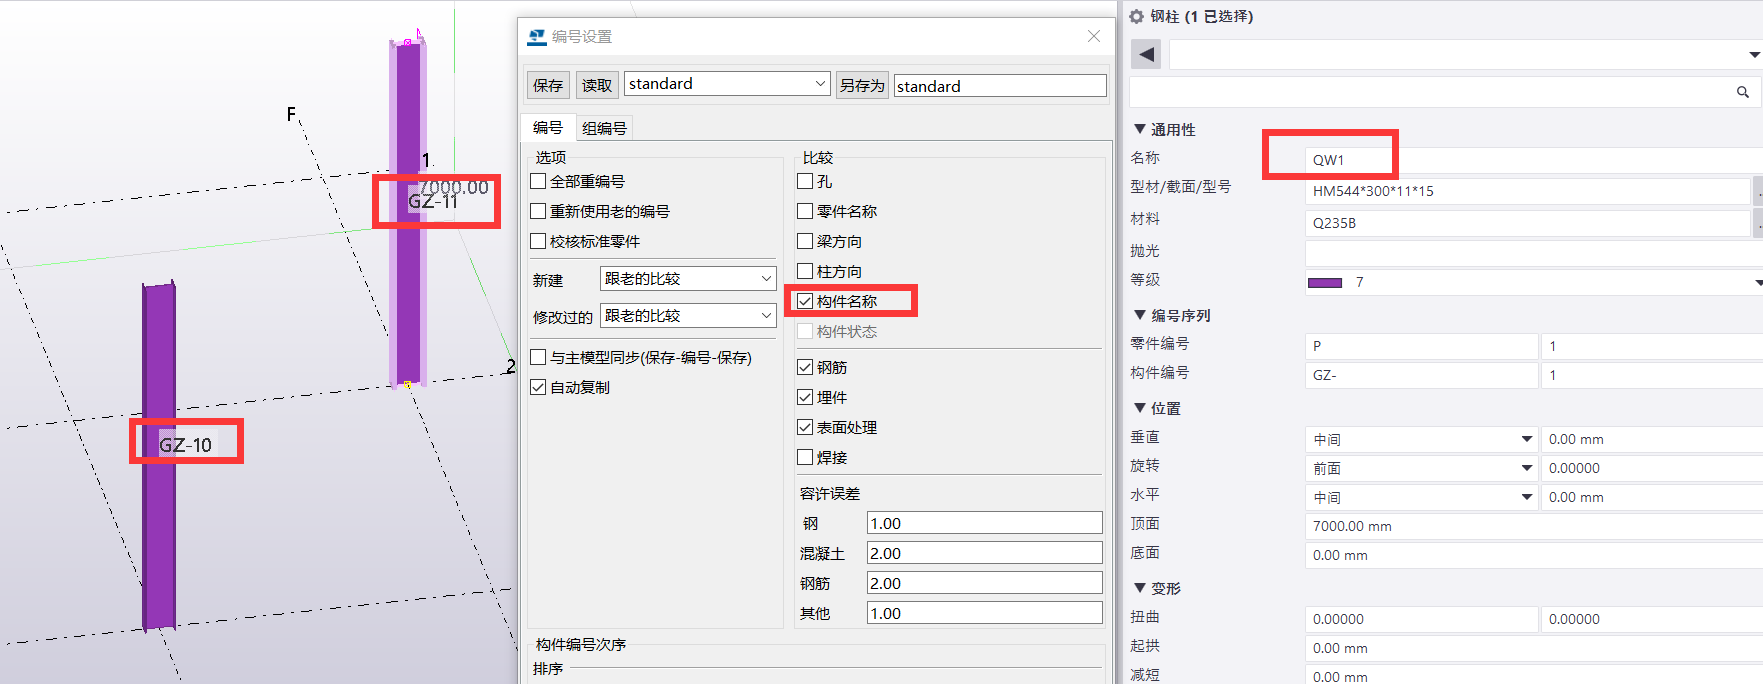1763x684 pixels.
Task: Open the 旋转 position dropdown
Action: 1527,468
